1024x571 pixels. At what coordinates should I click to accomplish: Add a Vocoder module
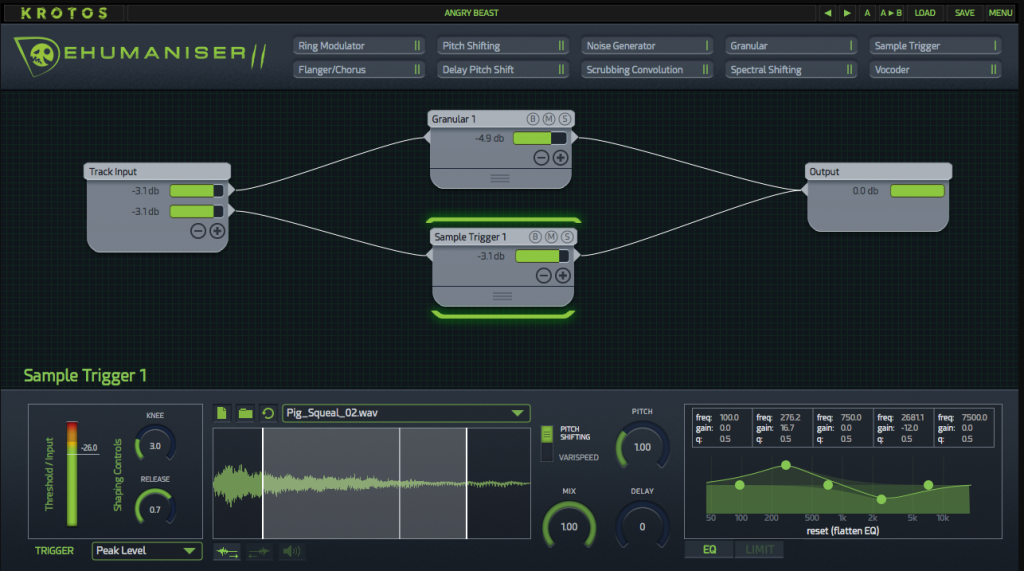(x=936, y=69)
